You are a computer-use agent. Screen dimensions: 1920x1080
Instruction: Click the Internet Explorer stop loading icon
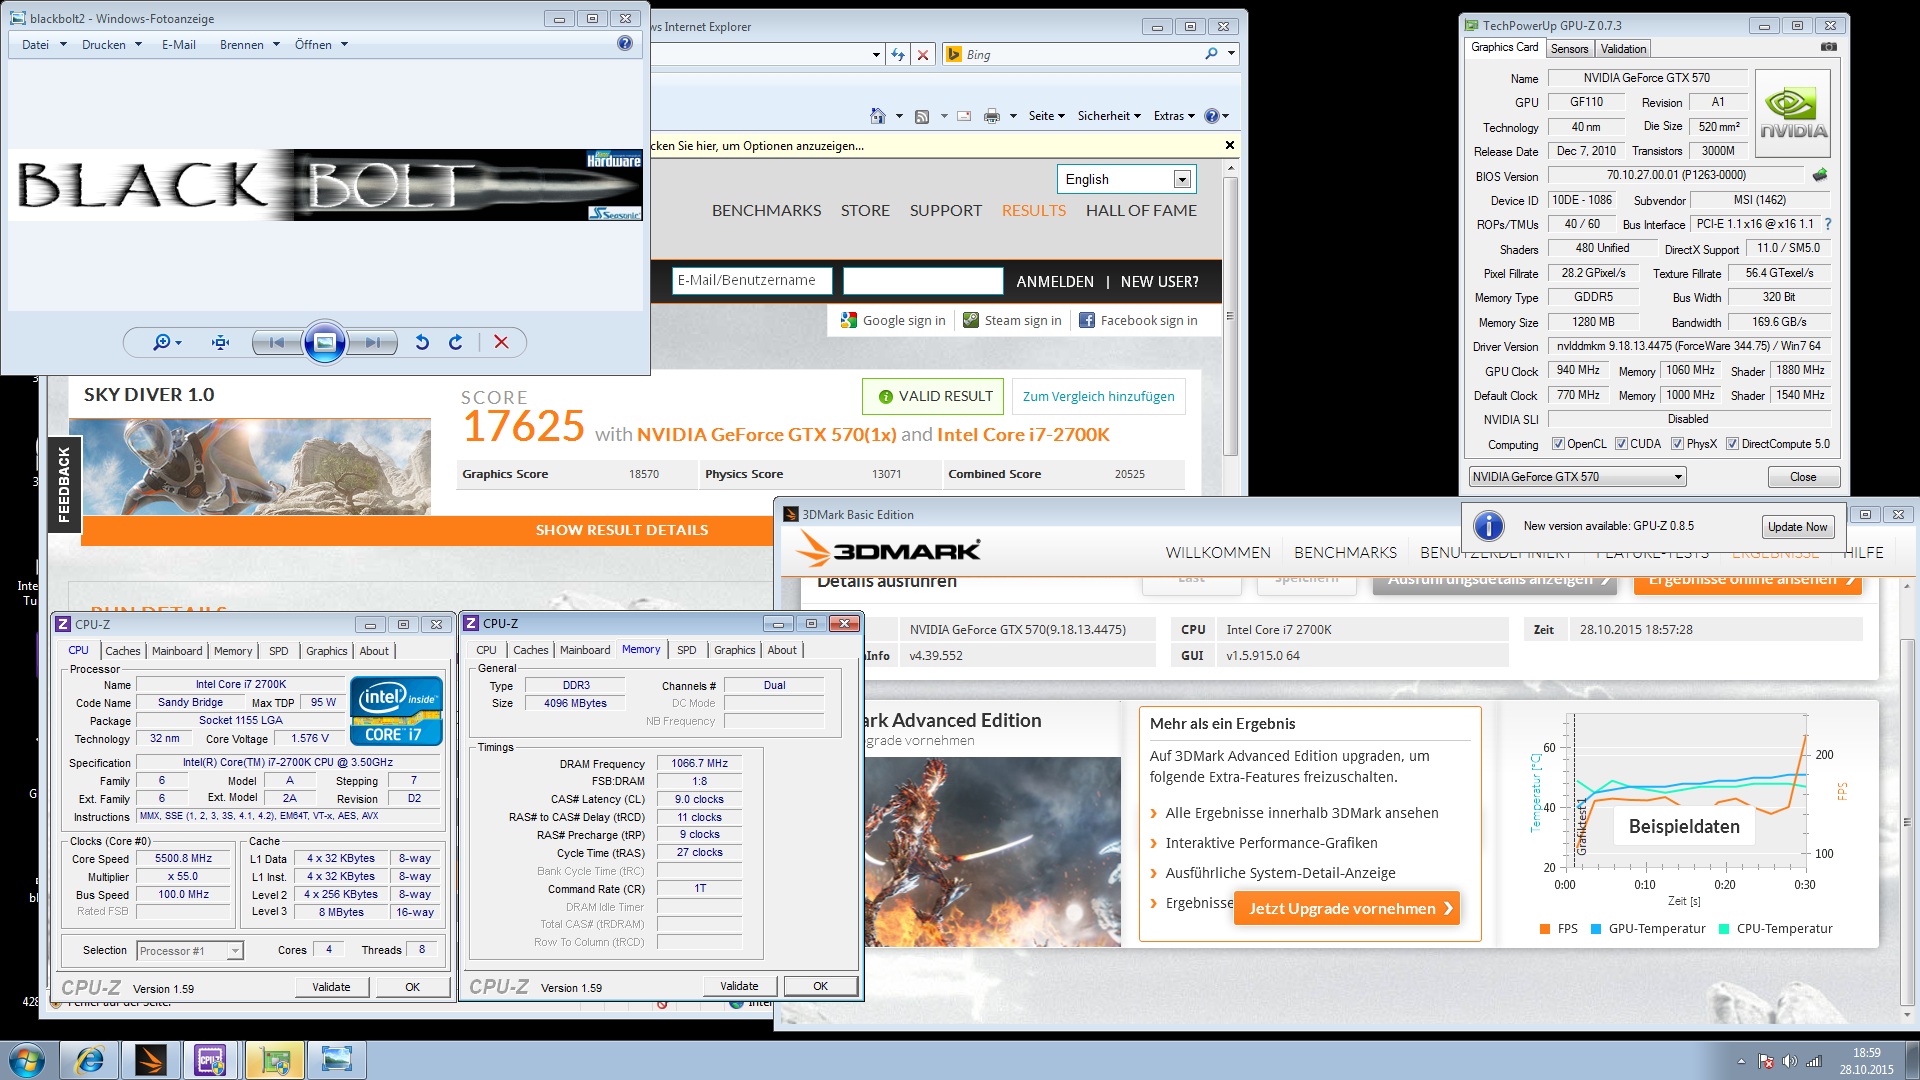coord(923,55)
